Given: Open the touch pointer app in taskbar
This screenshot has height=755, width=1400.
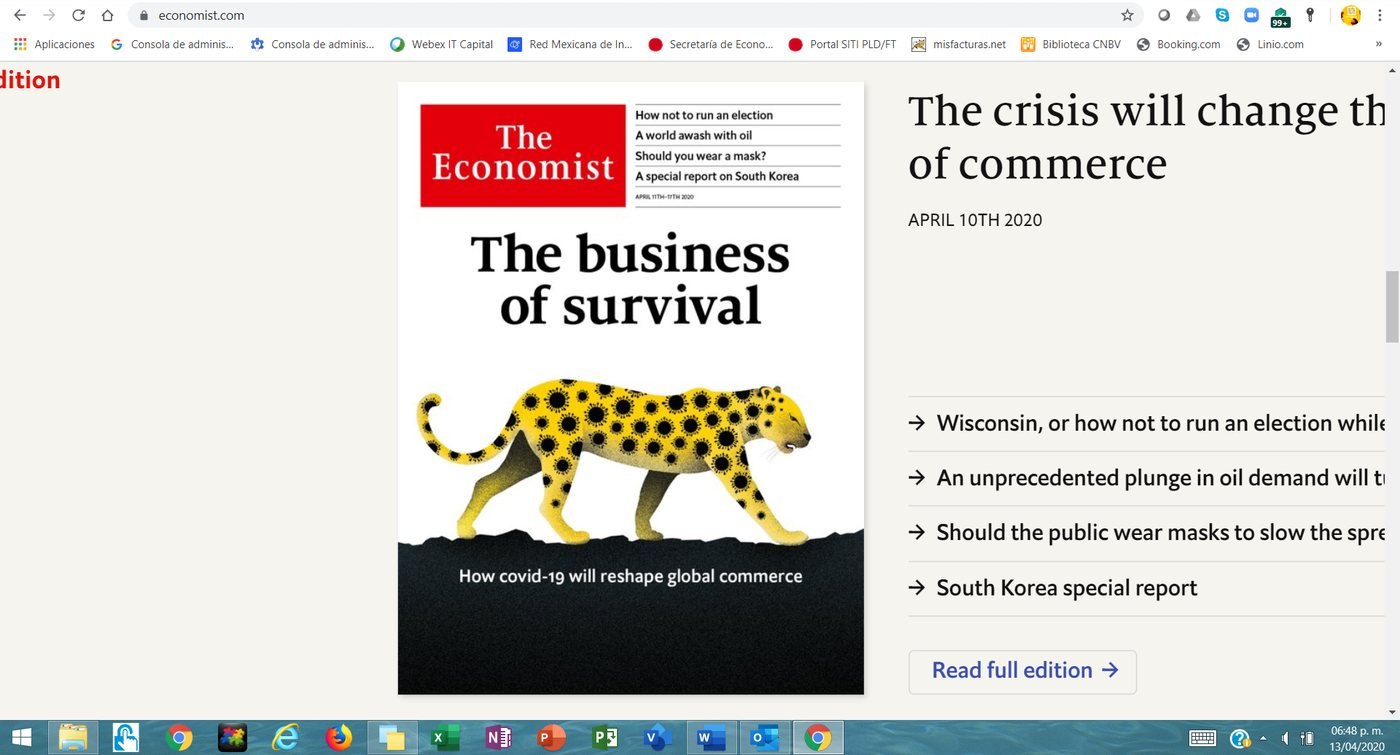Looking at the screenshot, I should click(126, 738).
